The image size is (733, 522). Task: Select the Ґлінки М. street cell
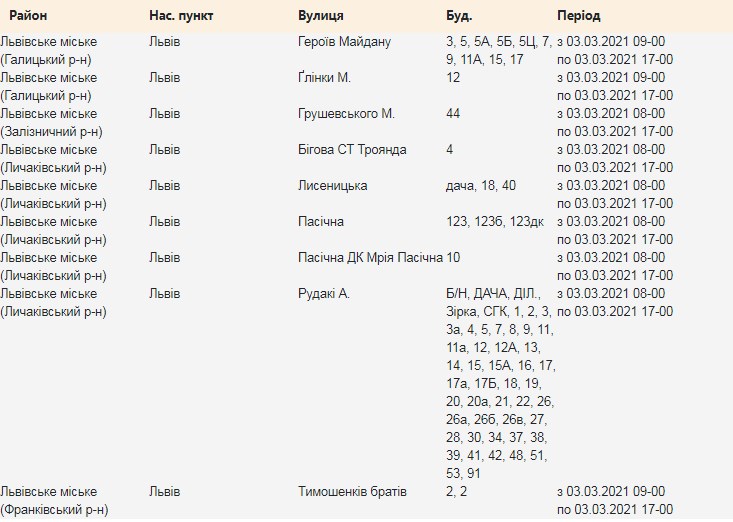coord(324,77)
